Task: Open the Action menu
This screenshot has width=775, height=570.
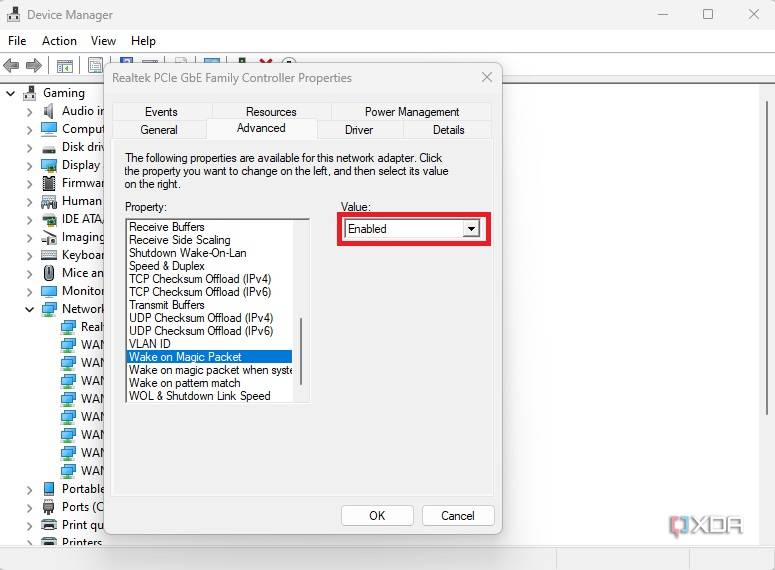Action: pyautogui.click(x=59, y=41)
